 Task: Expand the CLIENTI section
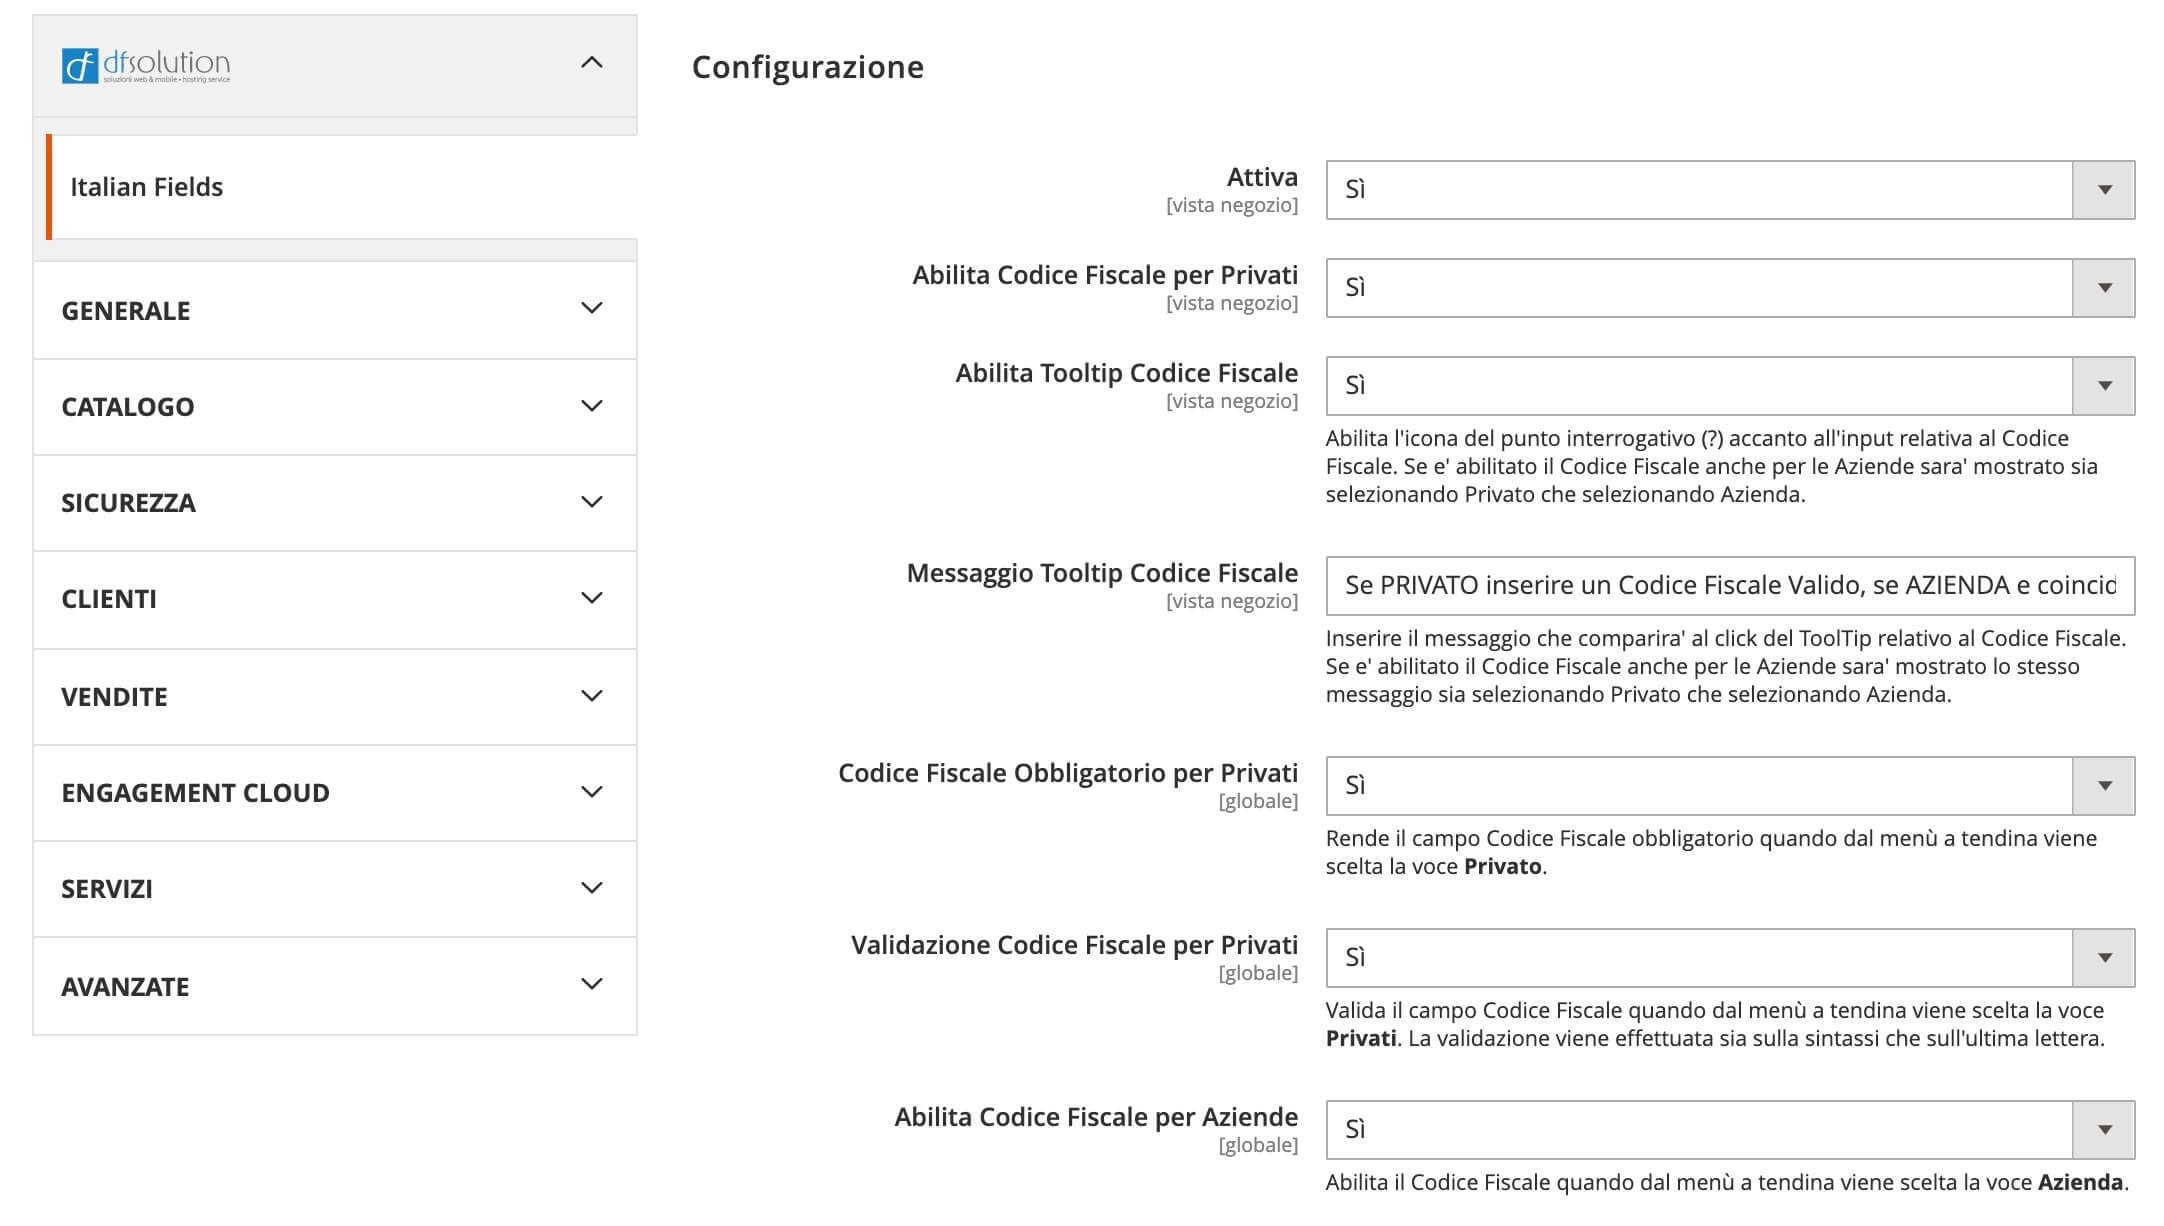(x=335, y=599)
